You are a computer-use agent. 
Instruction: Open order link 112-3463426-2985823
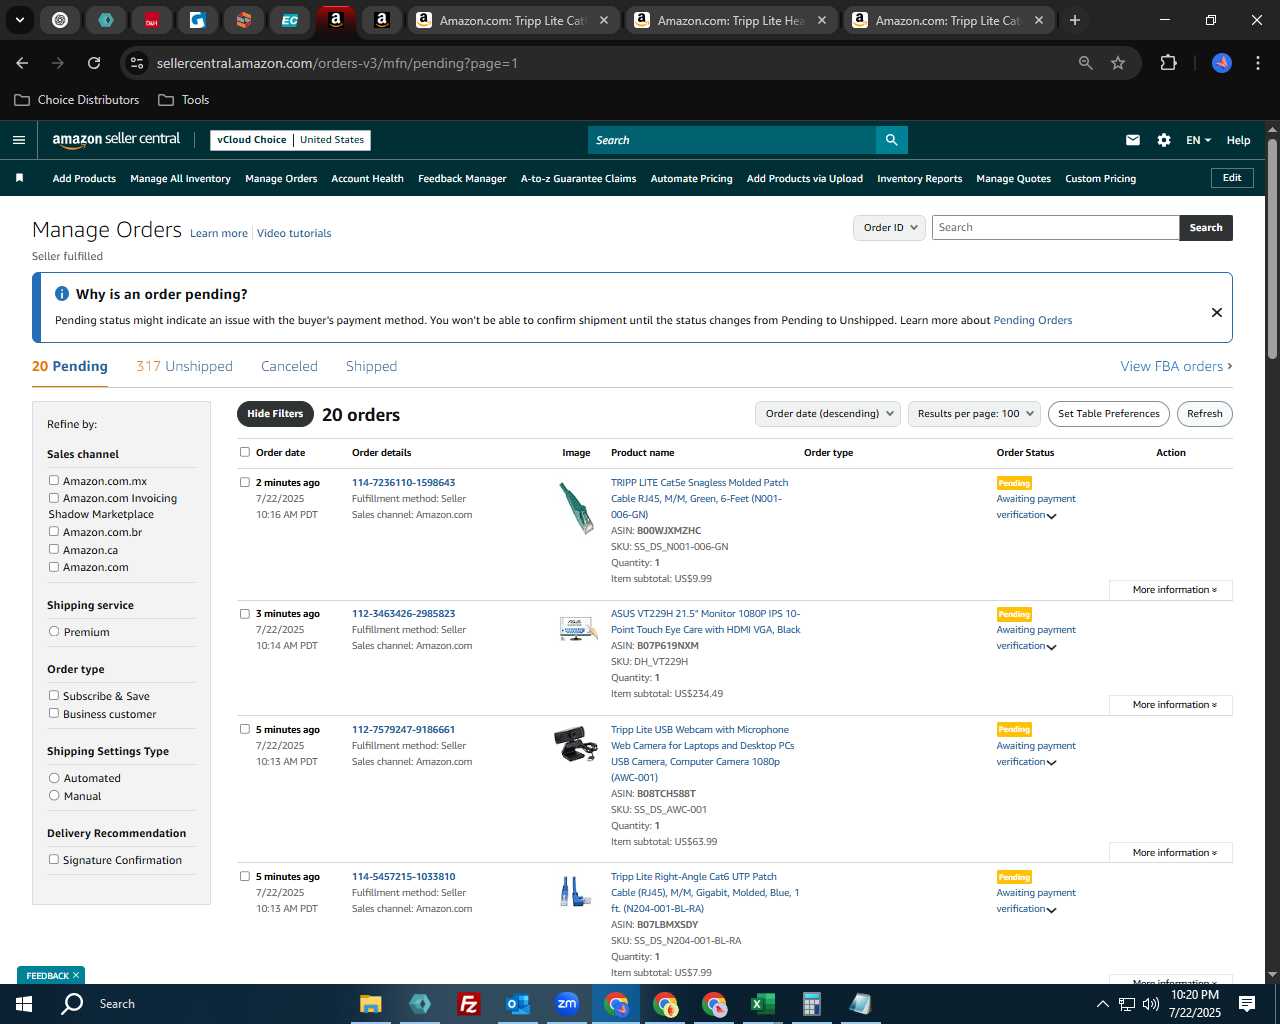[403, 614]
